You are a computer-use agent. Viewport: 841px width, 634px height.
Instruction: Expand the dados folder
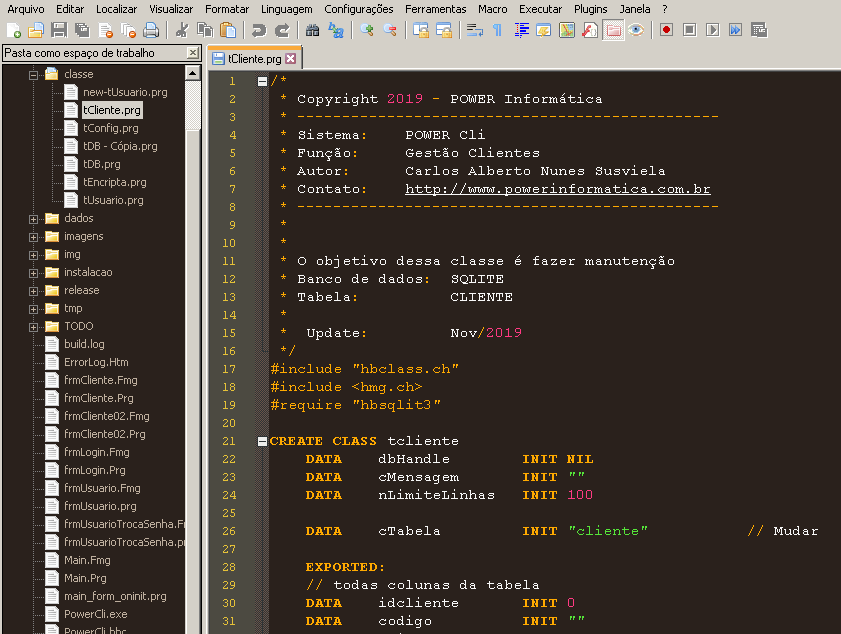point(33,219)
